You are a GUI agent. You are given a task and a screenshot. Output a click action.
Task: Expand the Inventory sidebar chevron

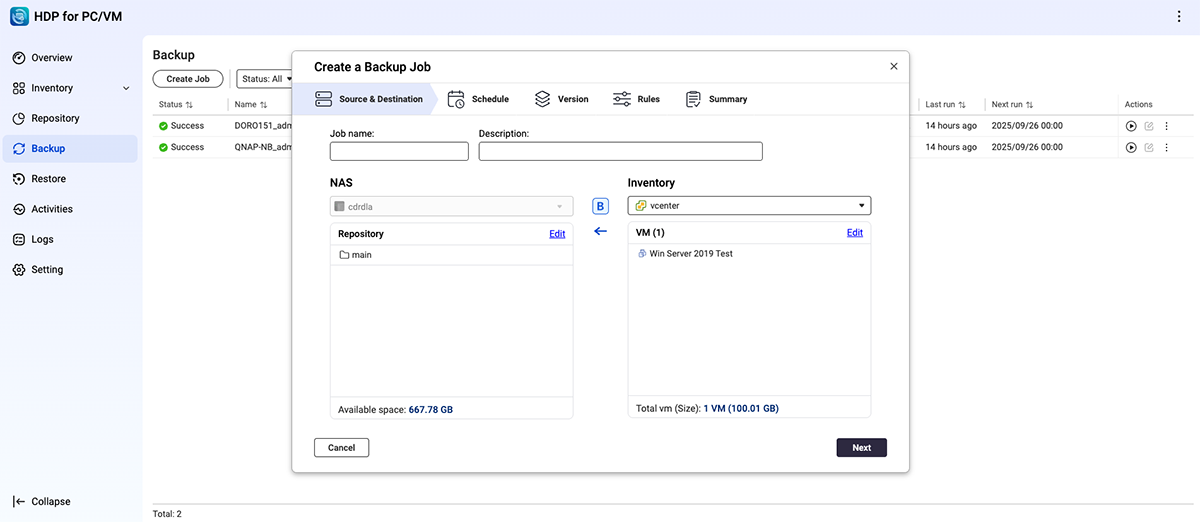(126, 89)
